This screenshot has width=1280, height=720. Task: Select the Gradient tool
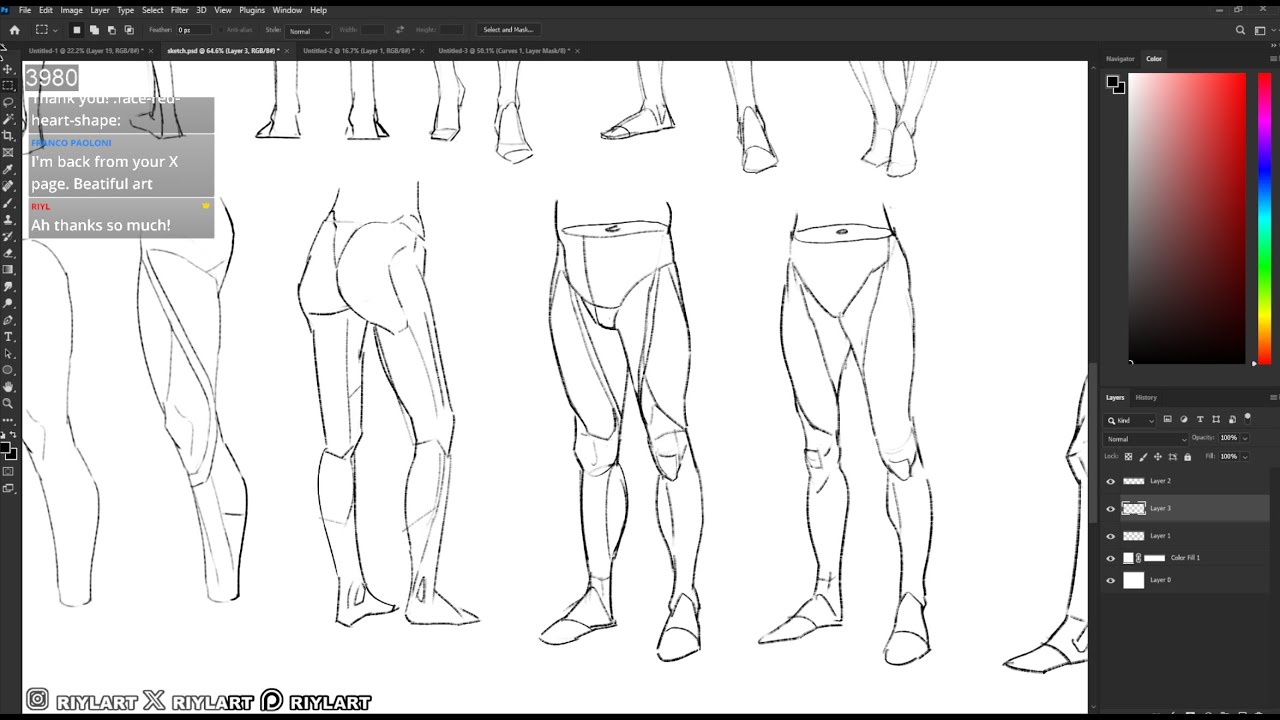[8, 270]
